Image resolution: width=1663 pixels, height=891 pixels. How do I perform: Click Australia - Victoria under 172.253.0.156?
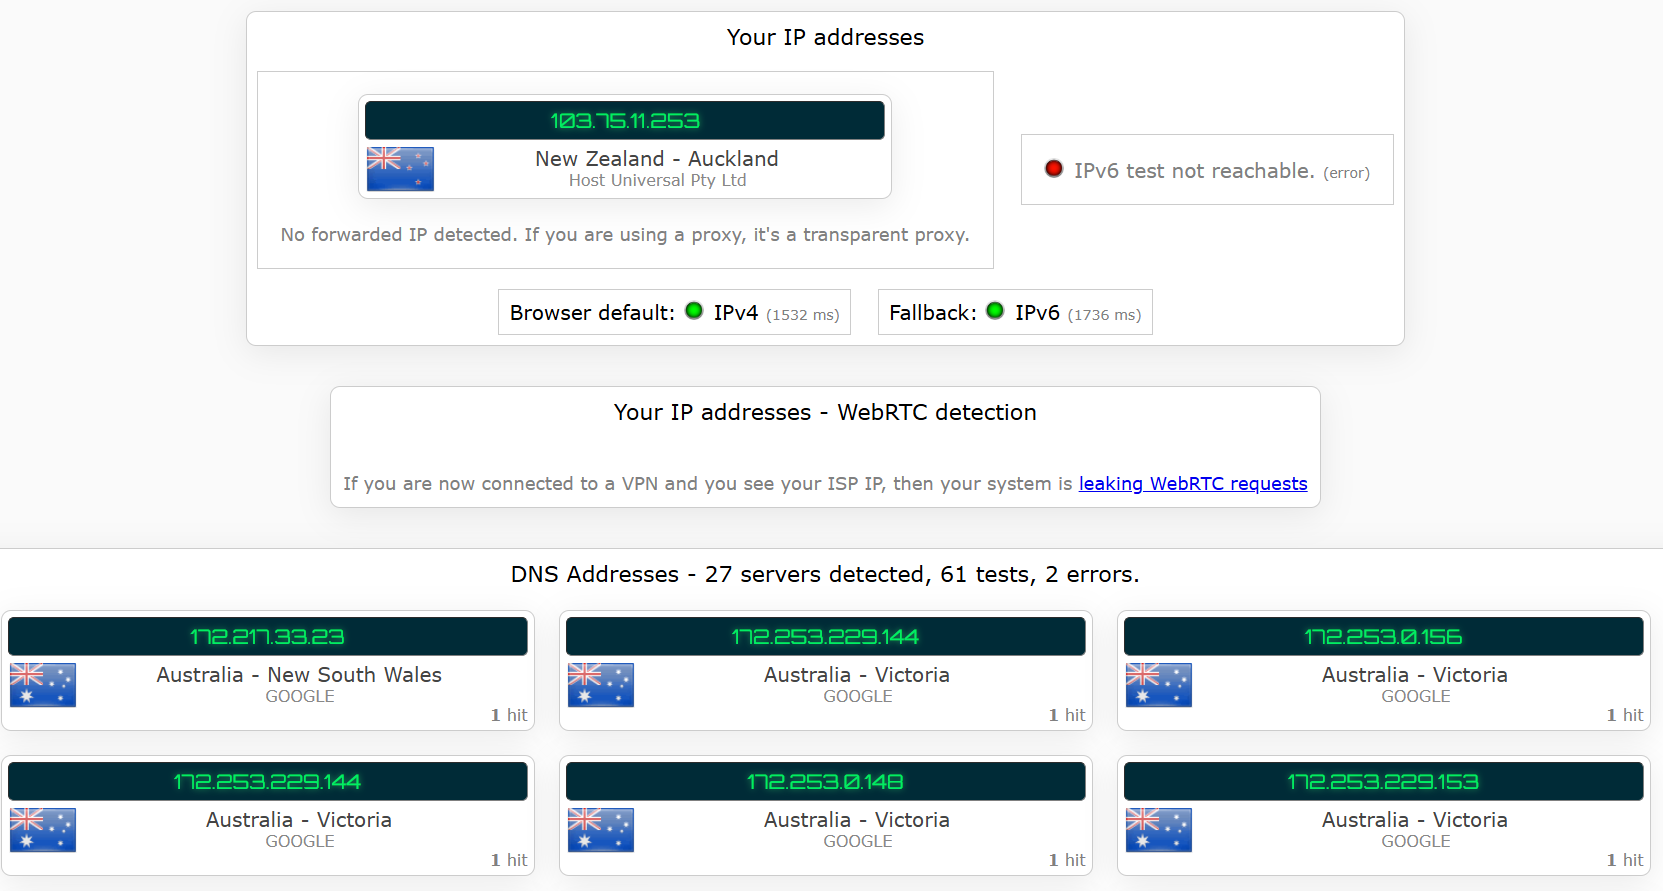tap(1415, 675)
